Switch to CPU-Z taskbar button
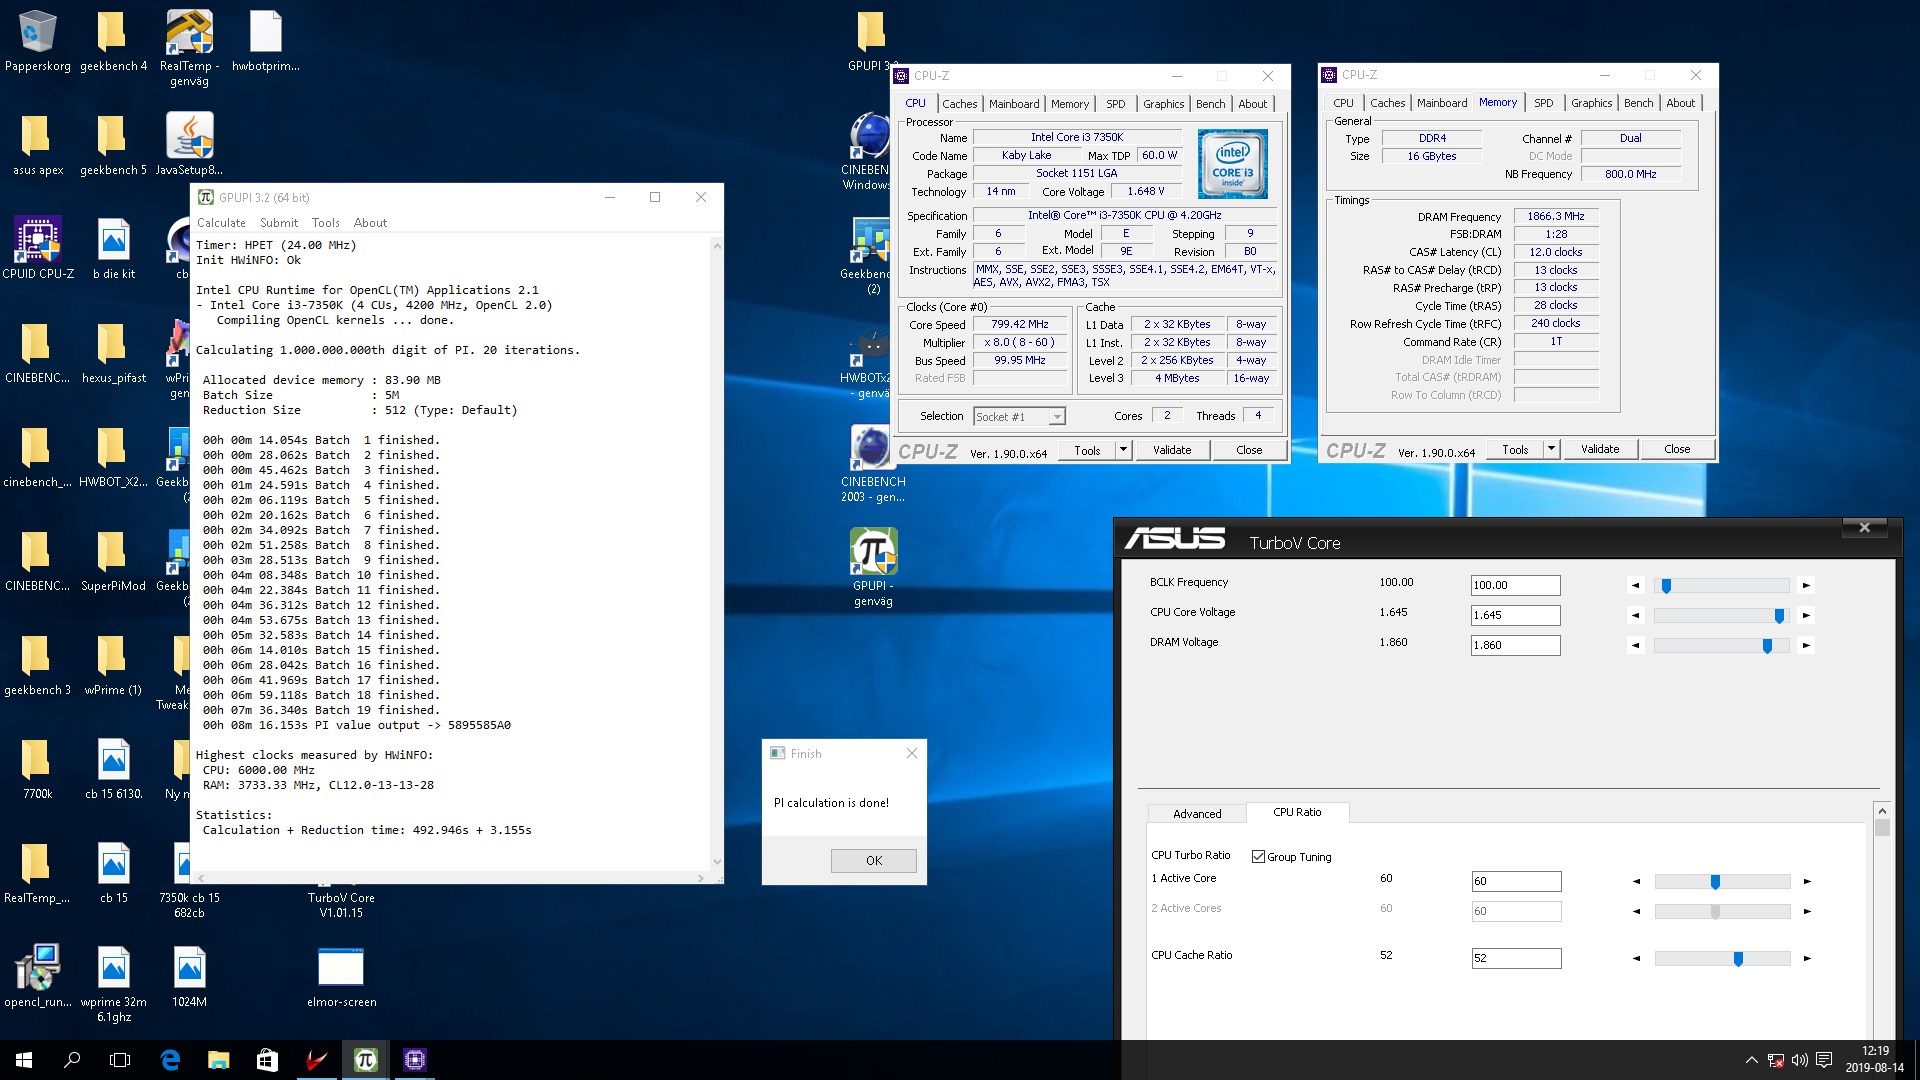1920x1080 pixels. pos(414,1060)
